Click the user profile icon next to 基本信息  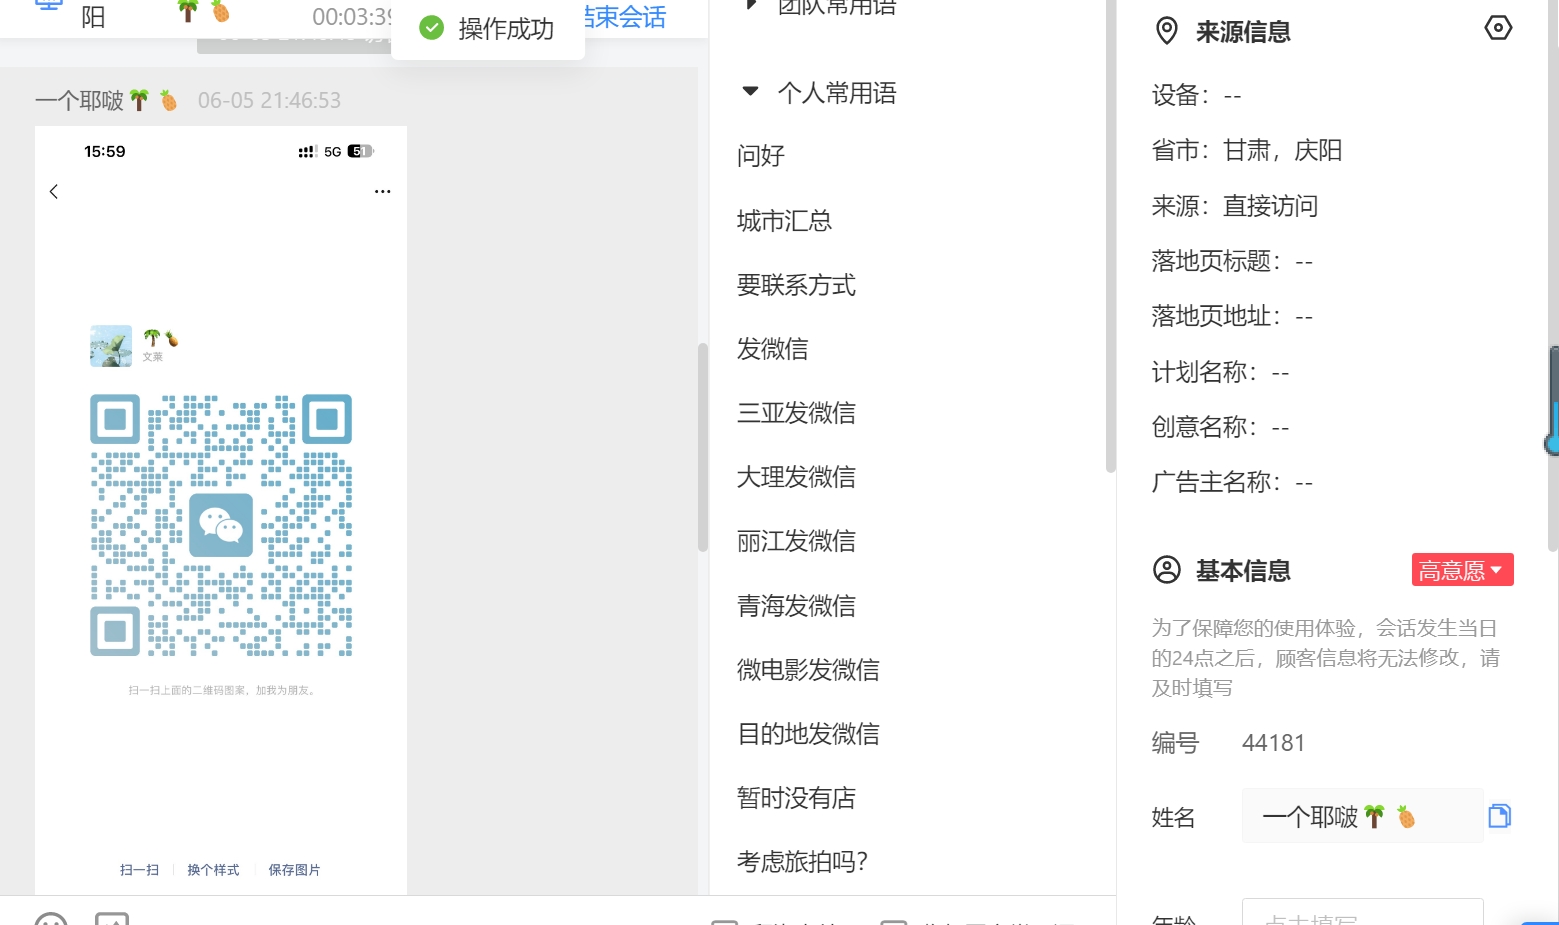coord(1166,570)
